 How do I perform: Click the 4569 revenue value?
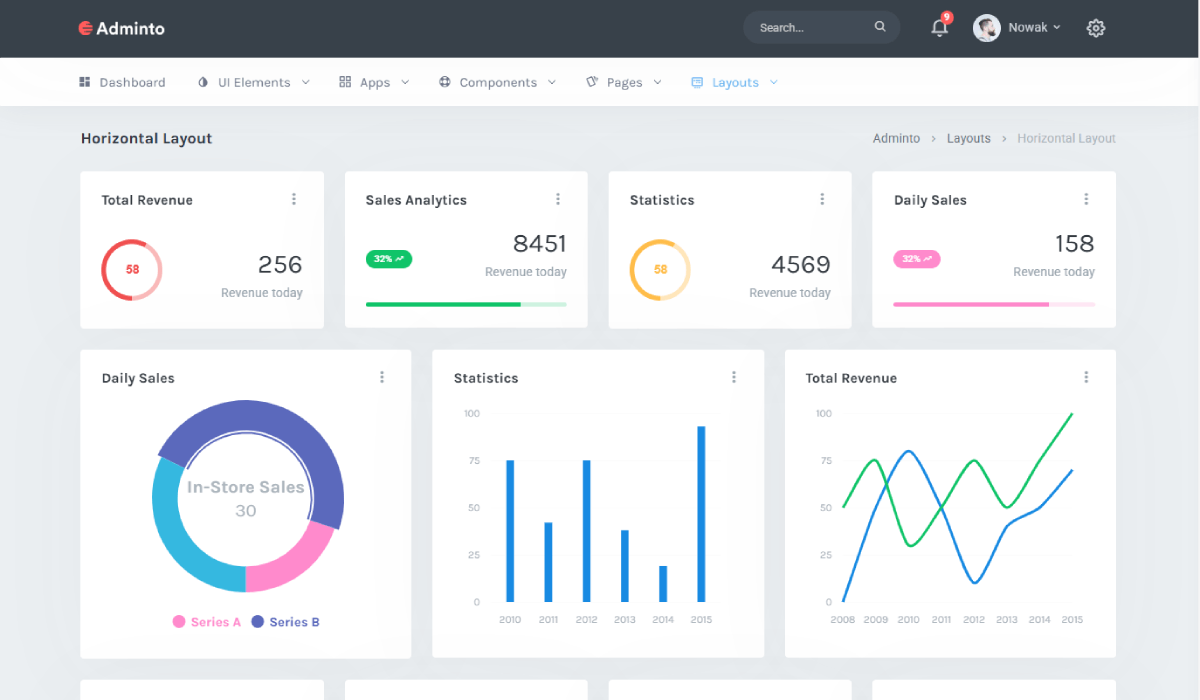[801, 264]
